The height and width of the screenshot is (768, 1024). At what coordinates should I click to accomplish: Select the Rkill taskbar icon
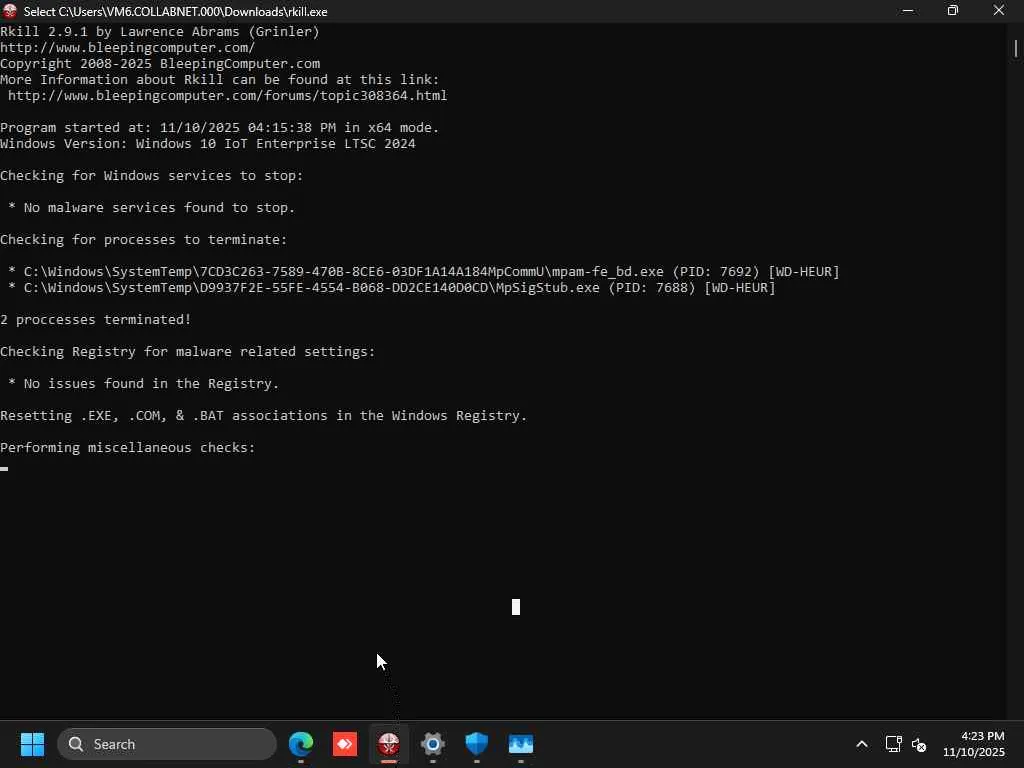[389, 744]
